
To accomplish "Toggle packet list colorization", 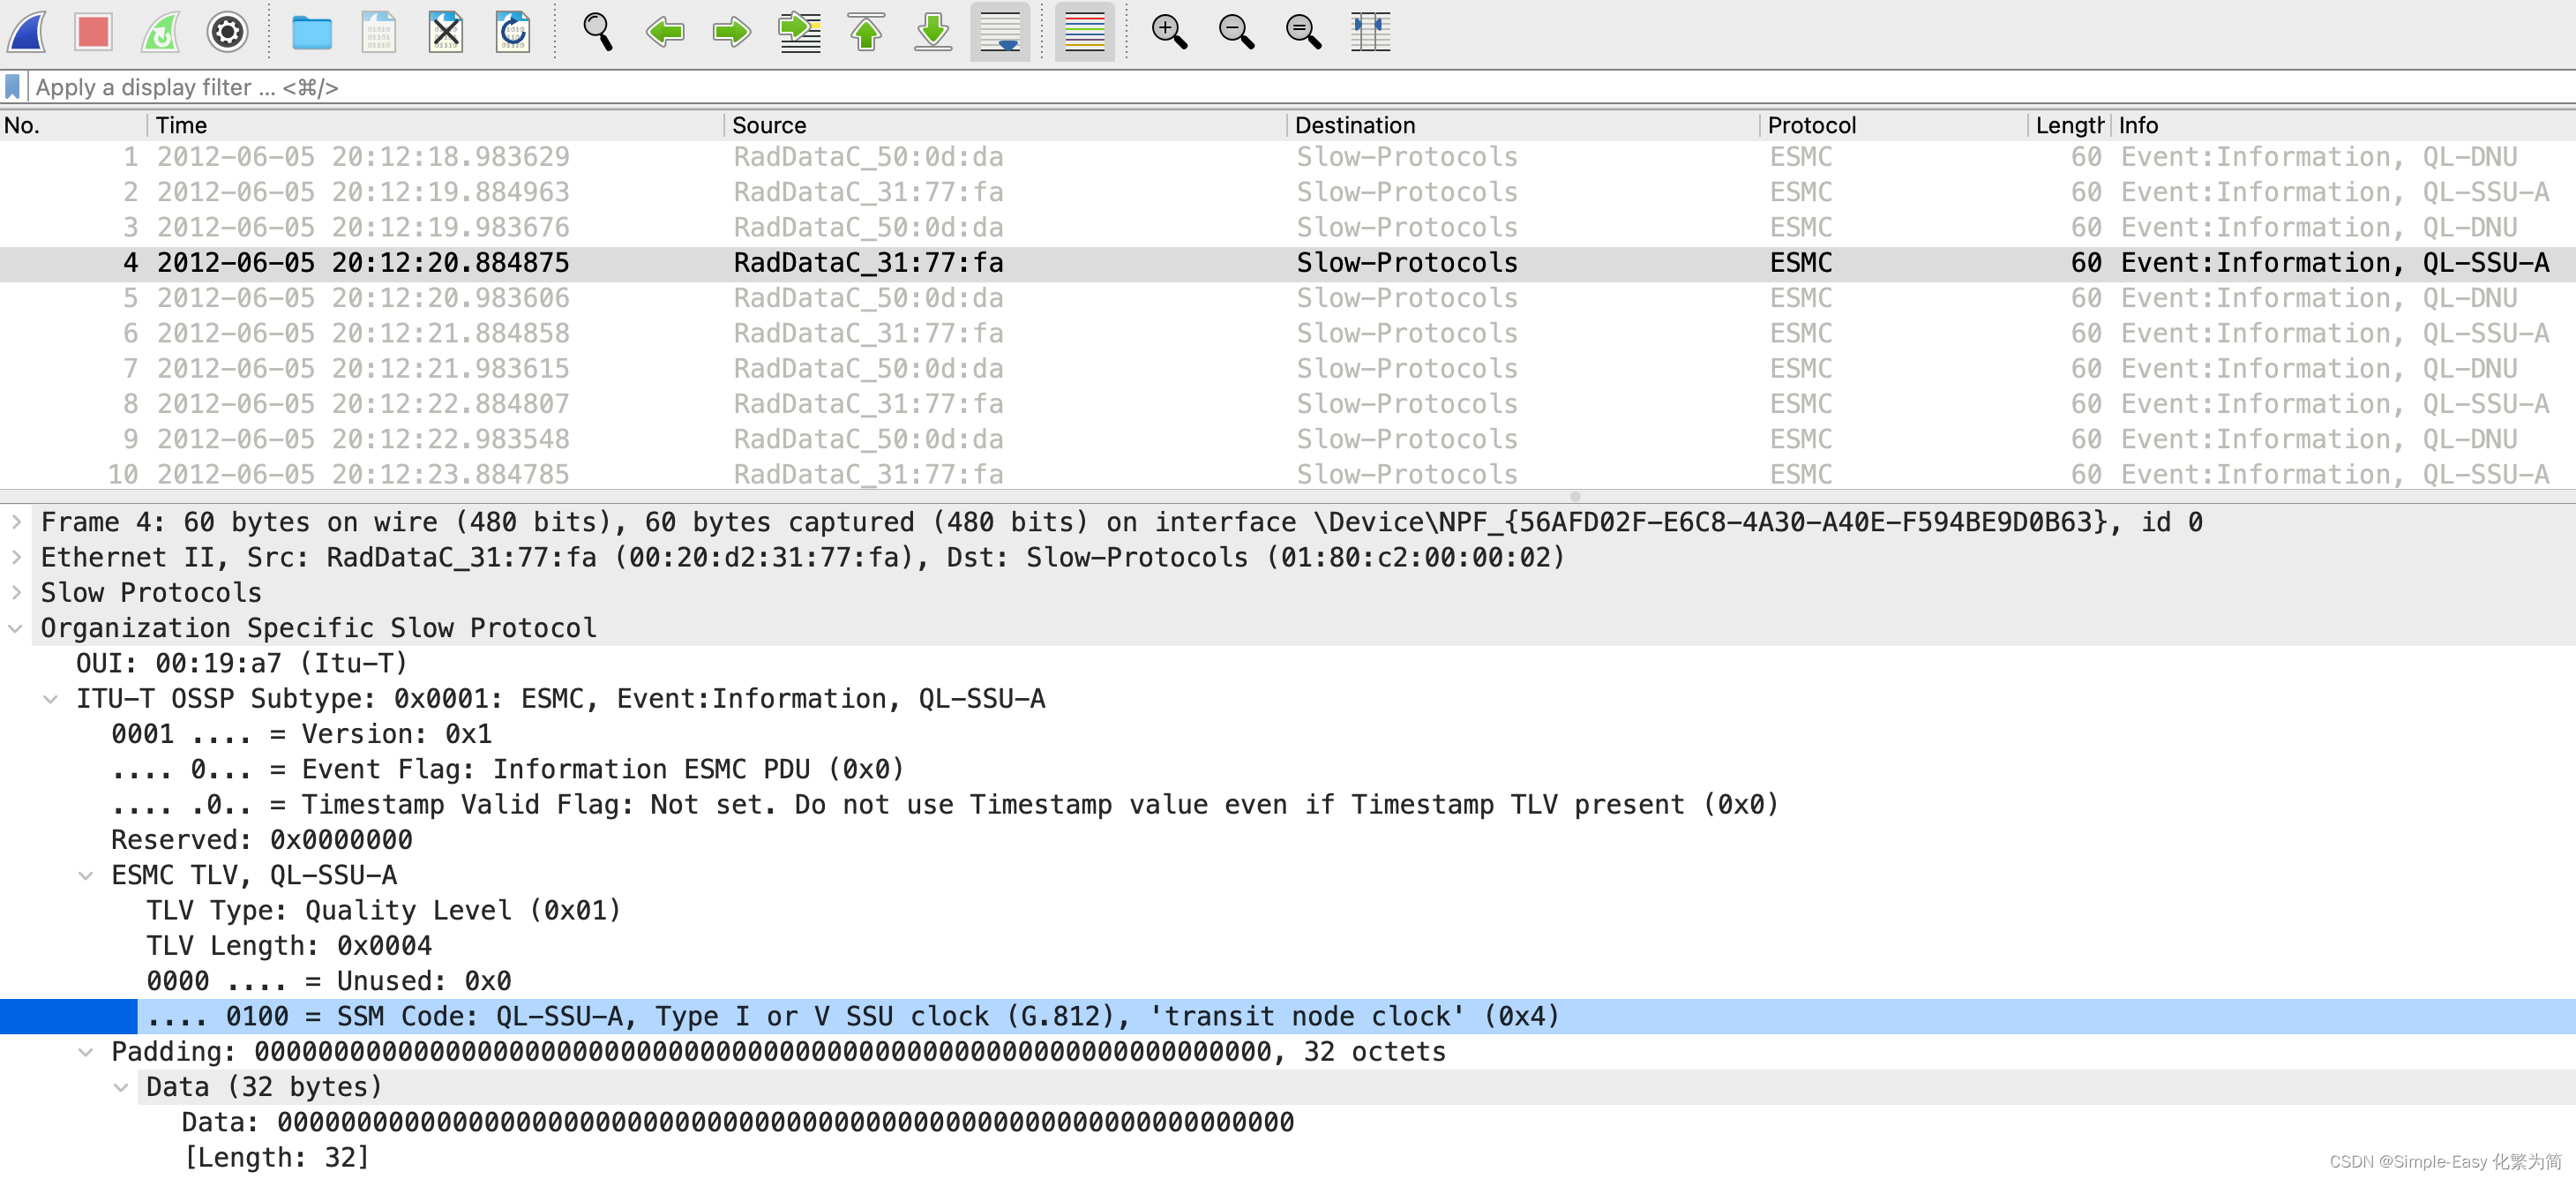I will (x=1084, y=32).
